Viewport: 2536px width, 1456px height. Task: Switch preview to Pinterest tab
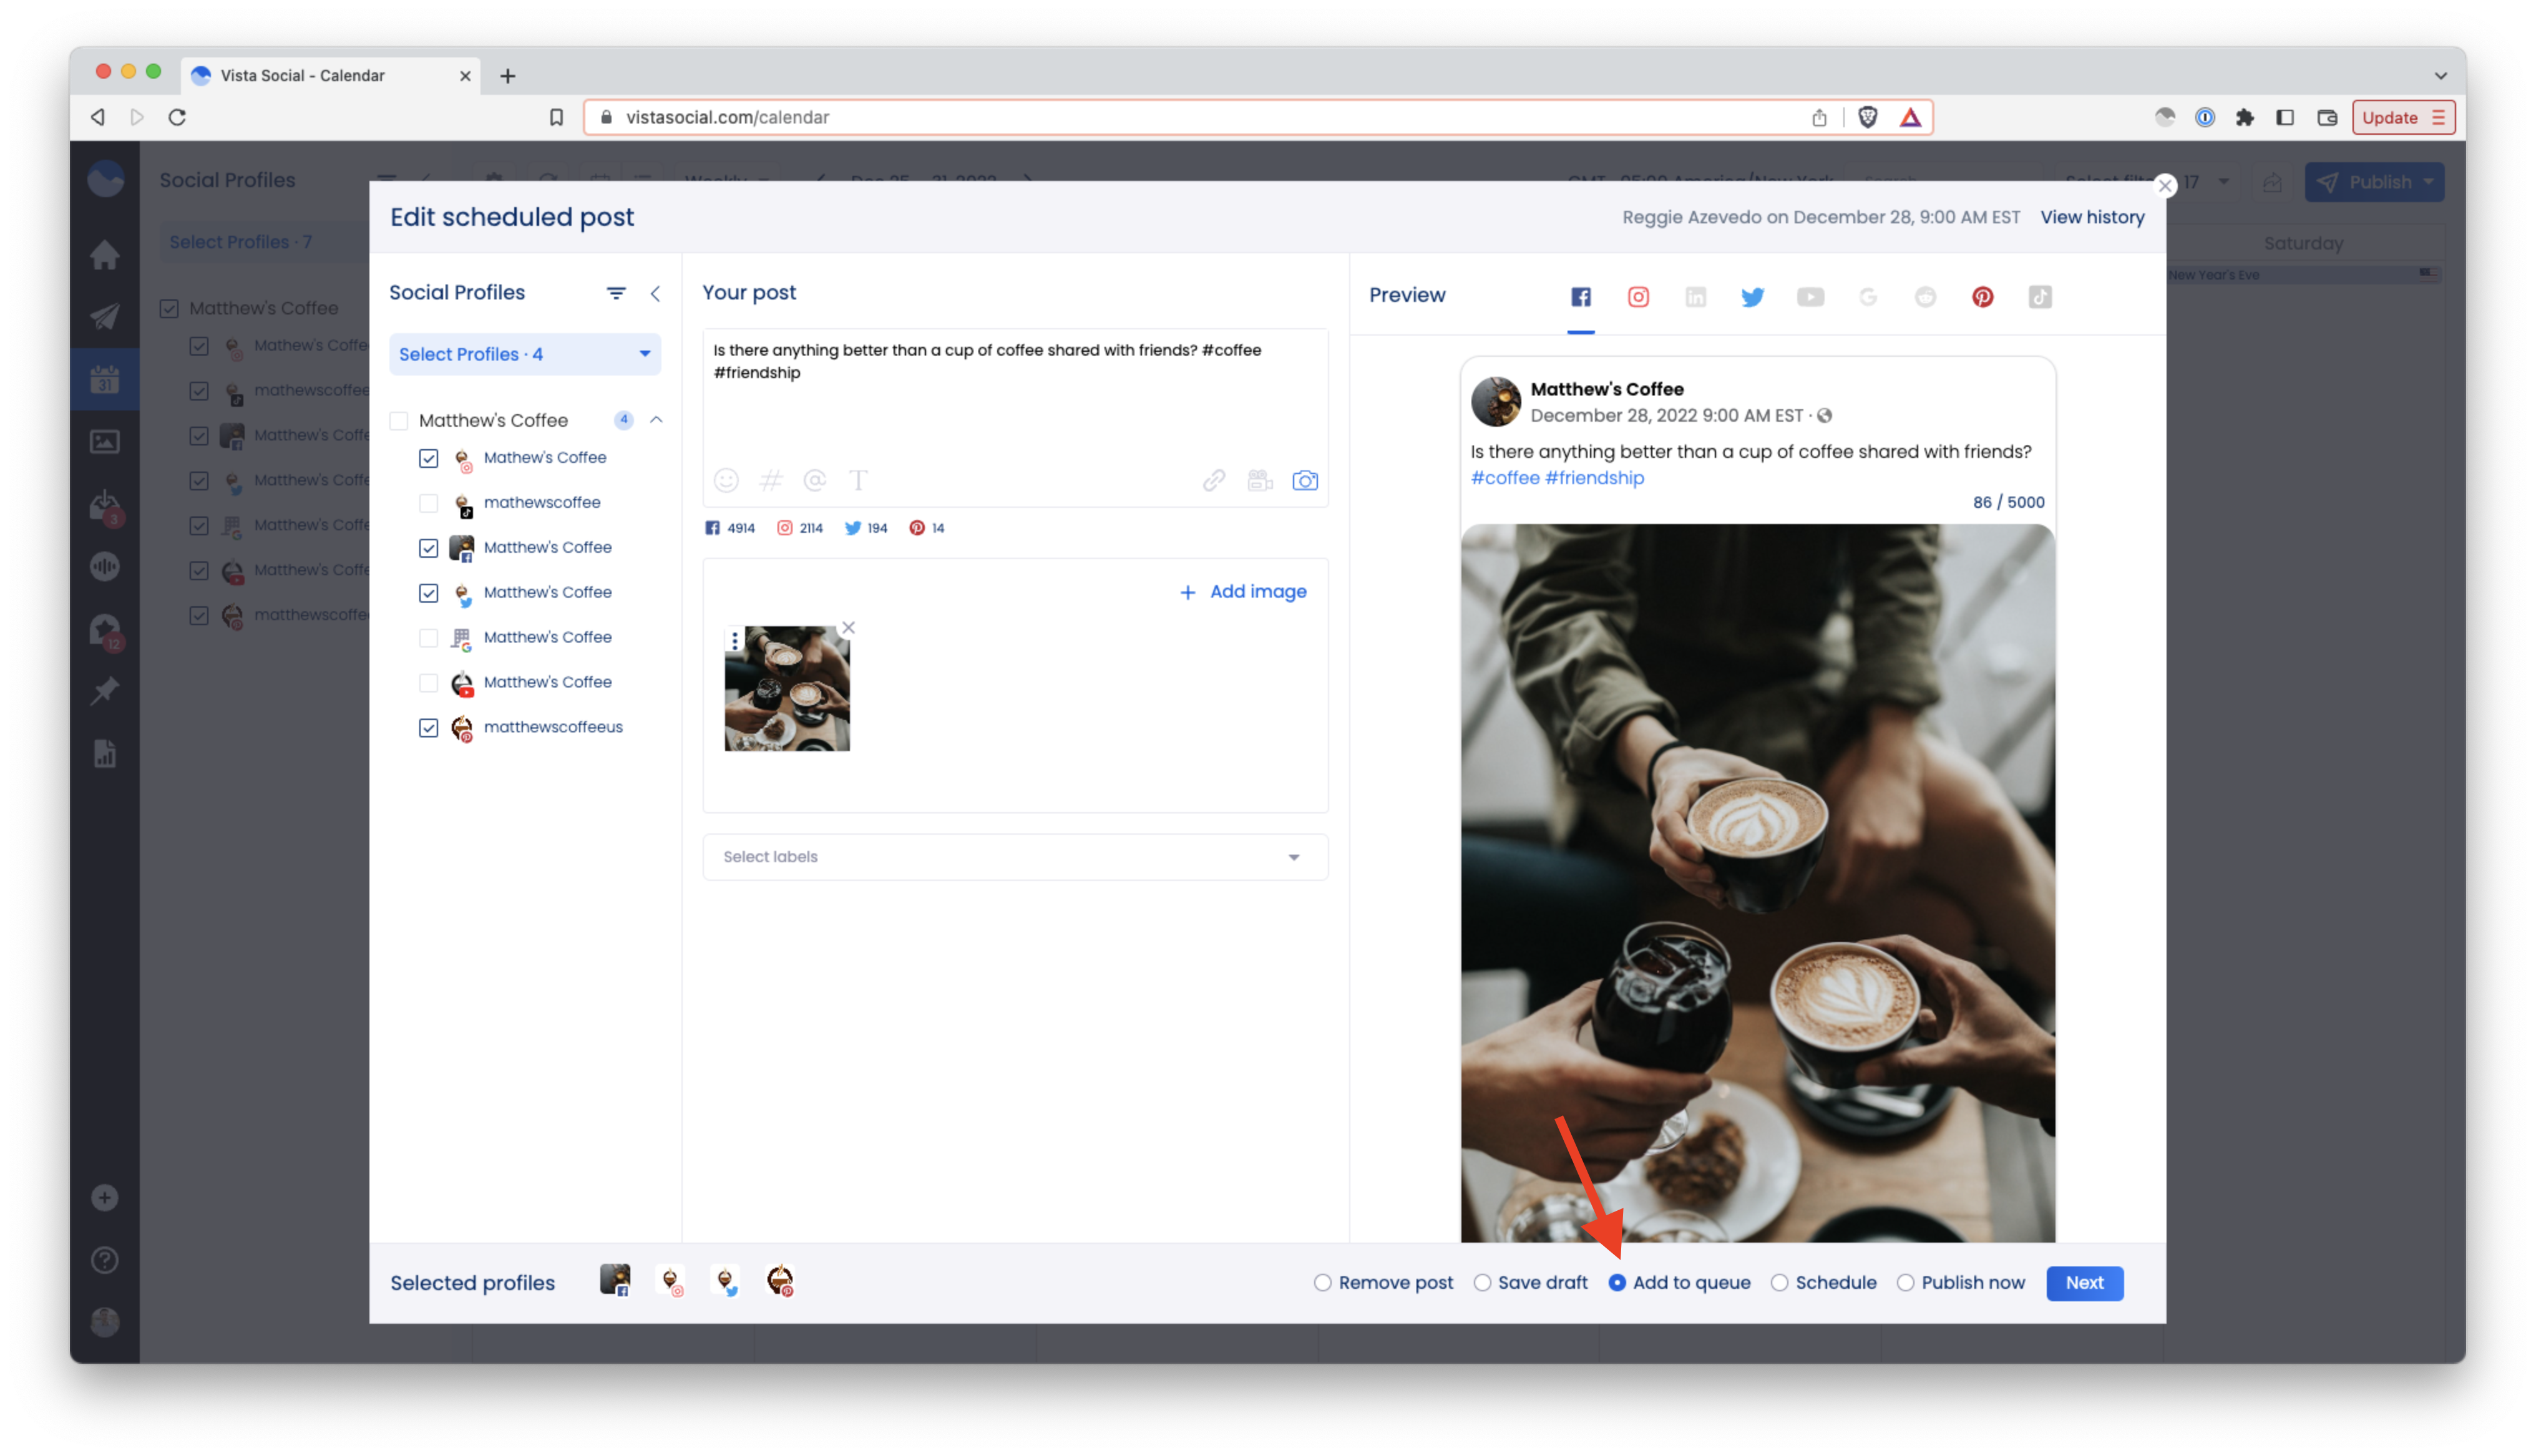pos(1983,297)
